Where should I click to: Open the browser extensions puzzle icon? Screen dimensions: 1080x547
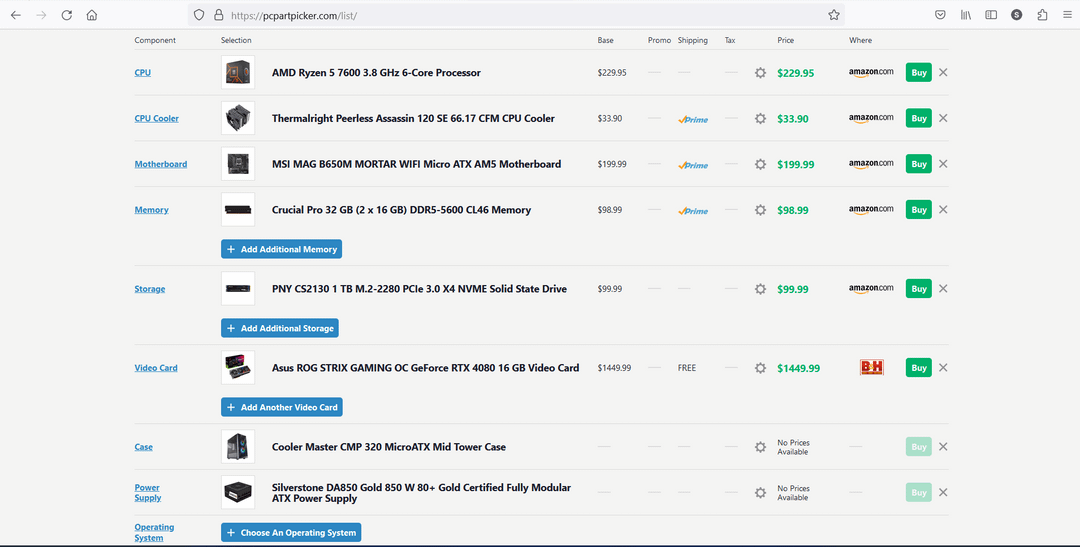[x=1042, y=14]
